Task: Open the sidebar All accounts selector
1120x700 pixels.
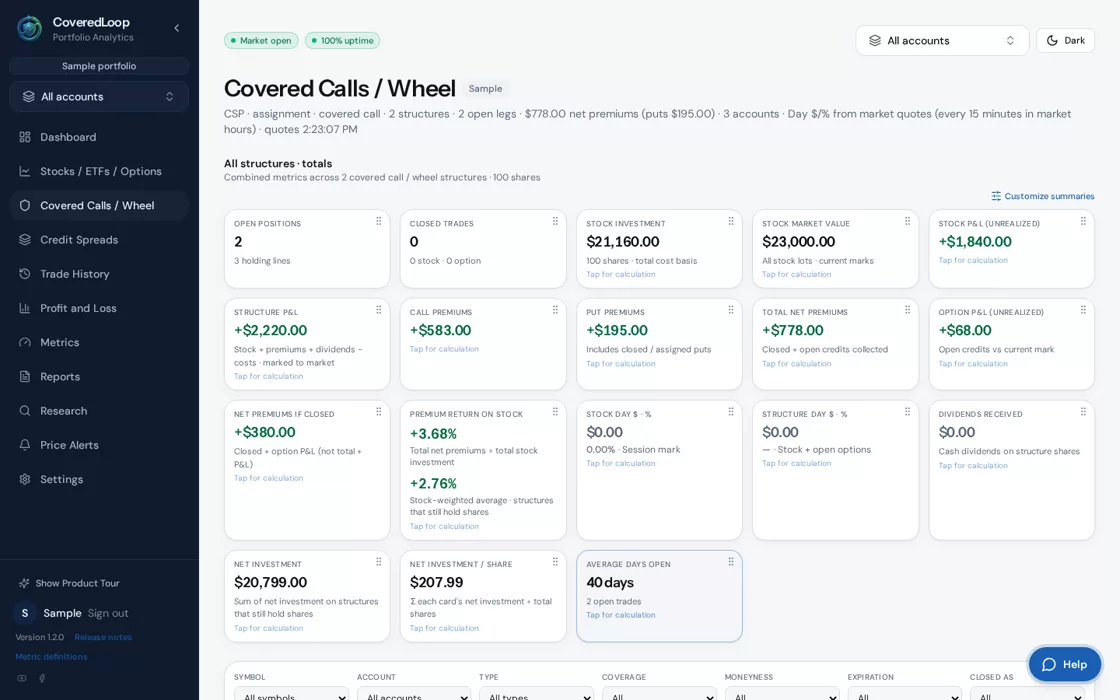Action: pyautogui.click(x=99, y=96)
